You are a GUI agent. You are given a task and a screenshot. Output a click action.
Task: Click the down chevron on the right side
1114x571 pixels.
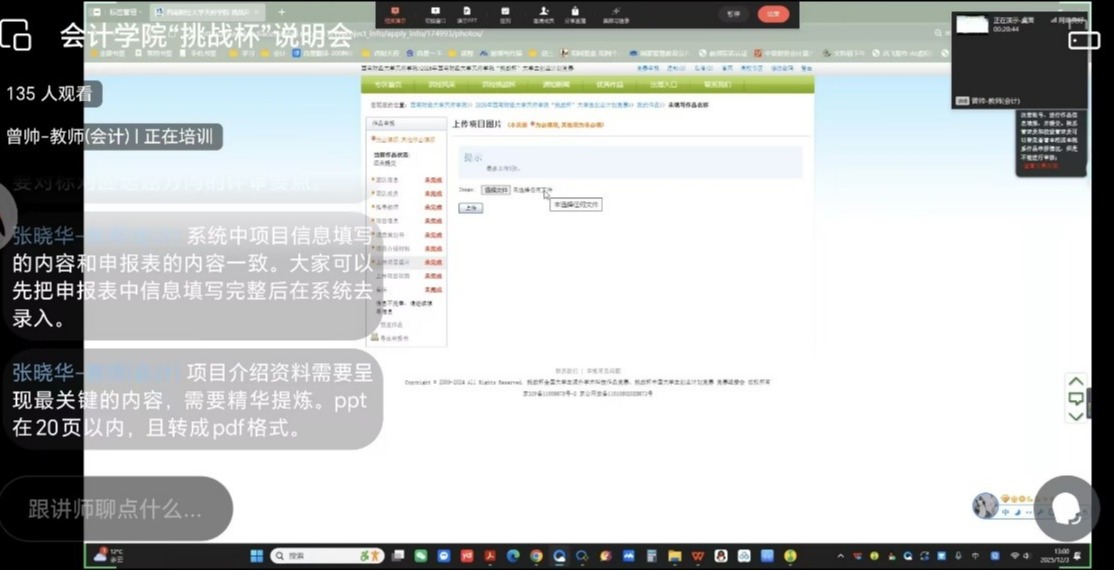click(x=1076, y=416)
